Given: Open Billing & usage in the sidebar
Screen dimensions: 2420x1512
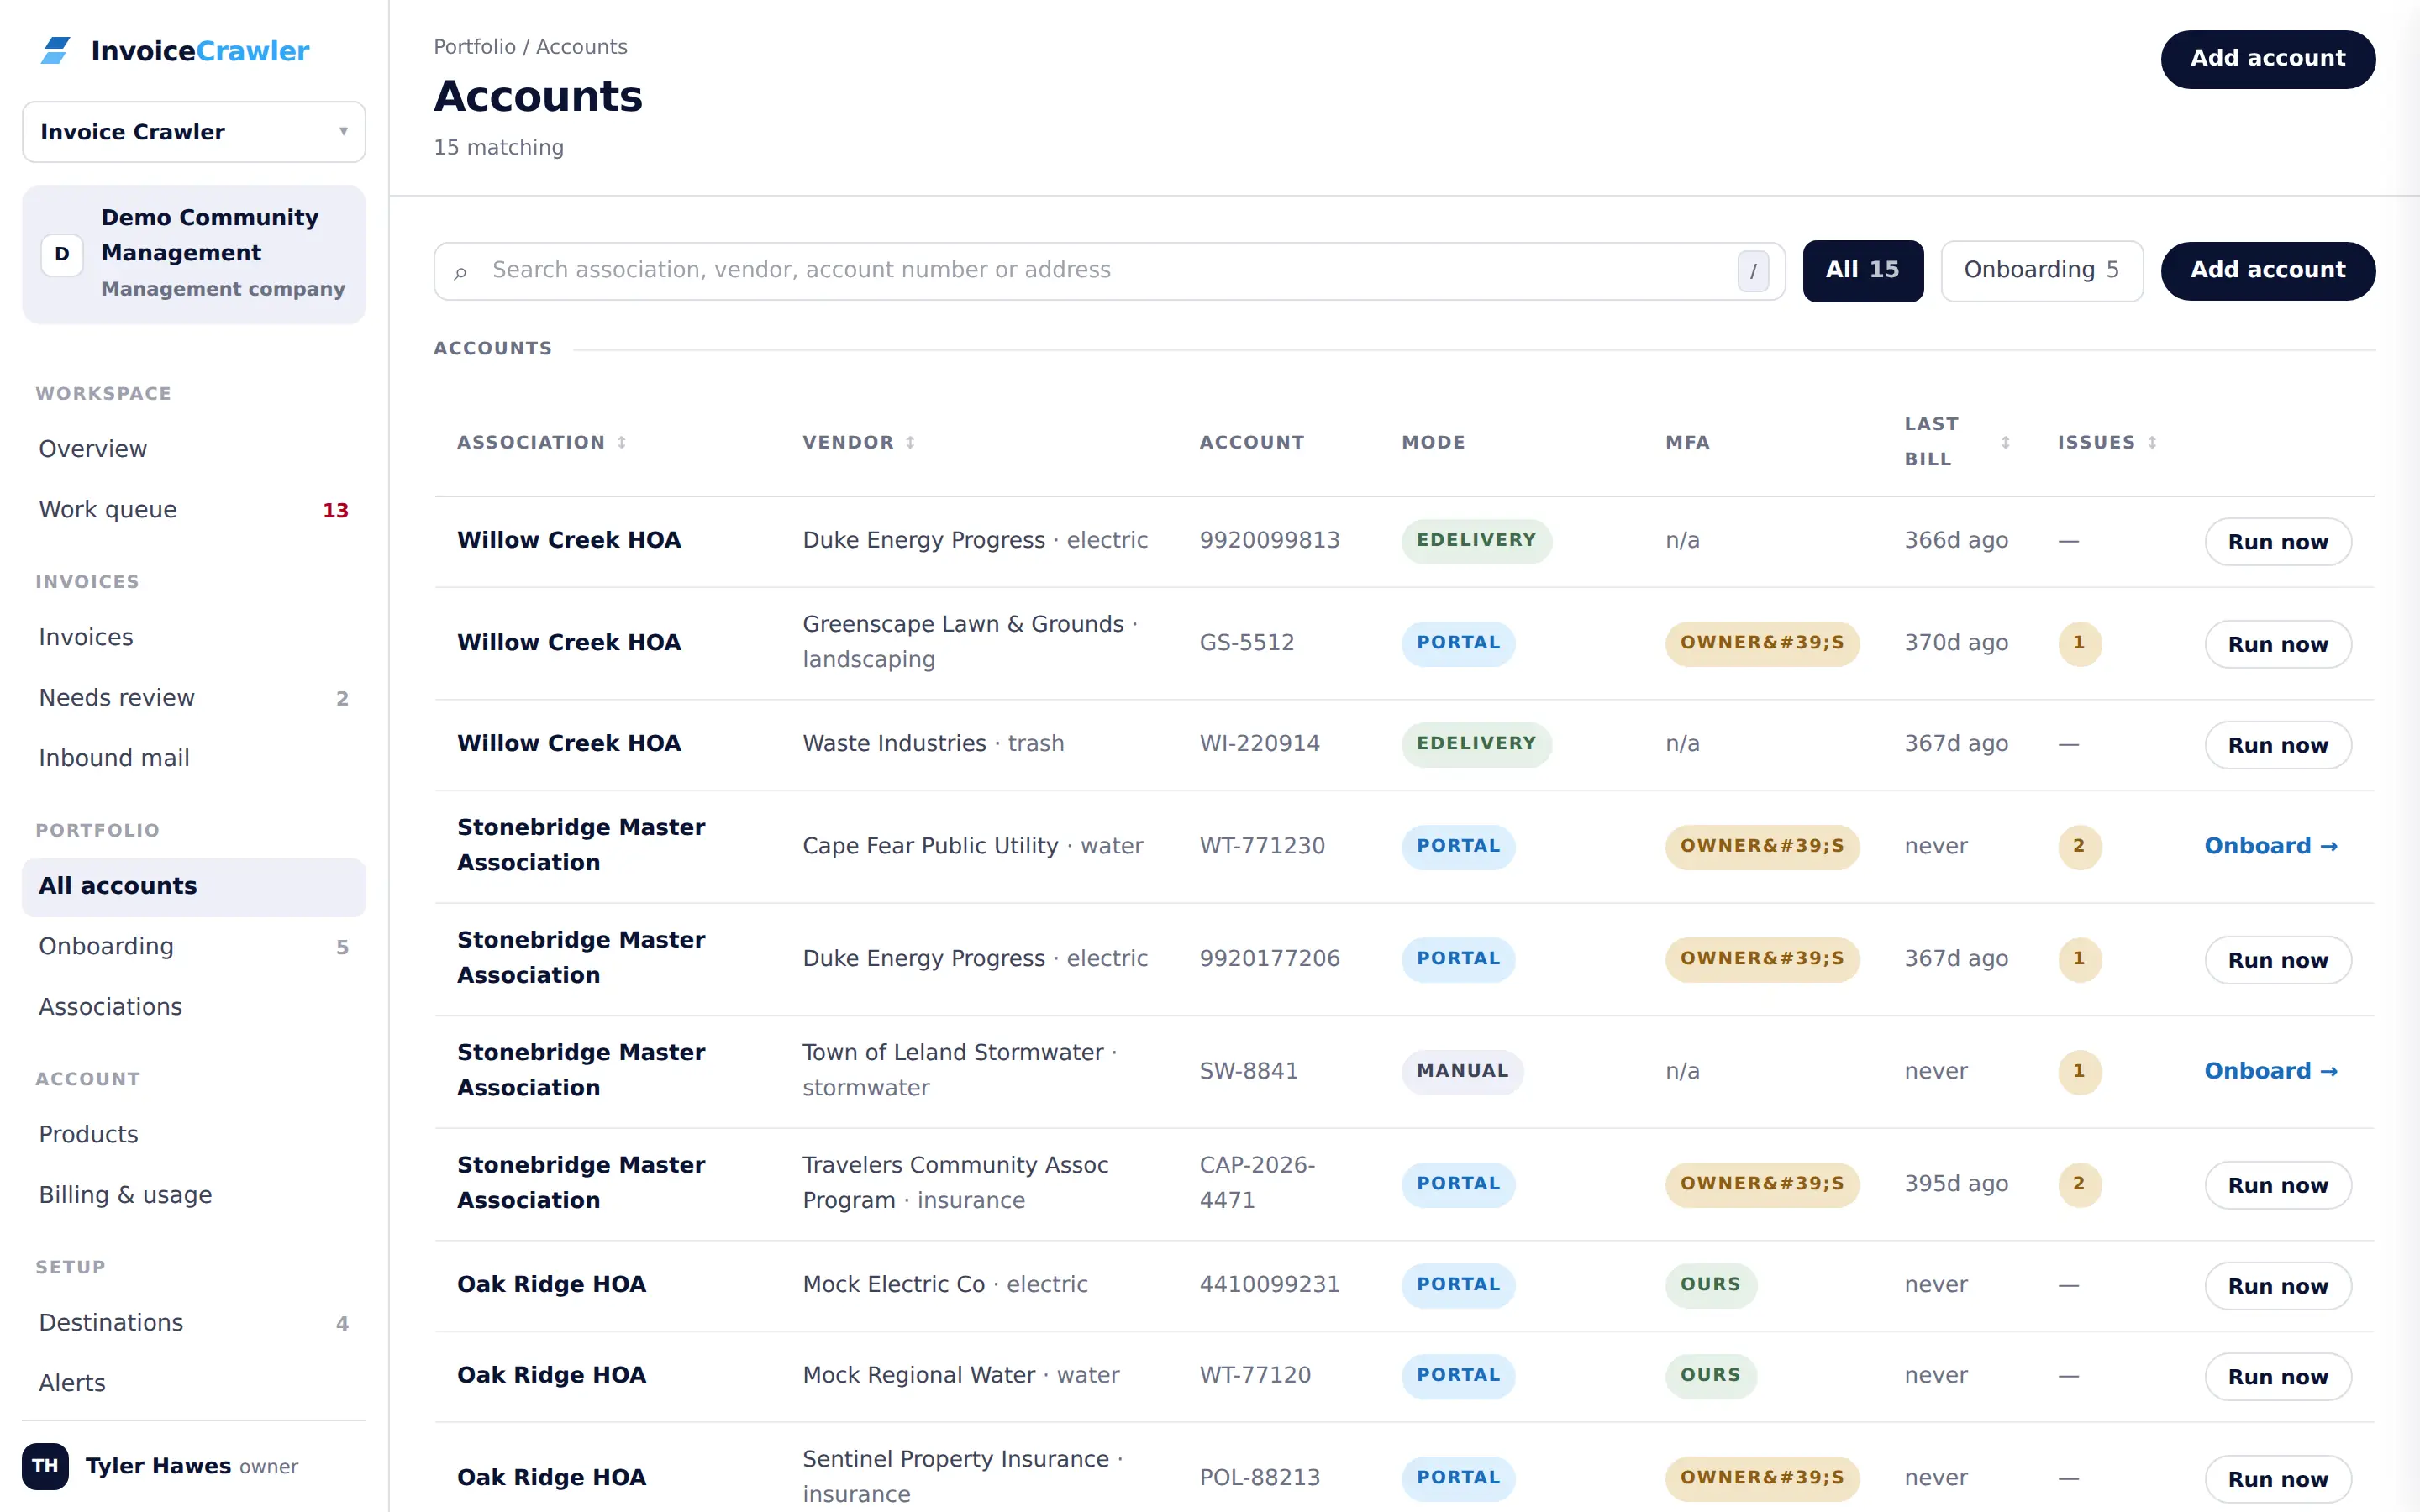Looking at the screenshot, I should click(x=194, y=1195).
